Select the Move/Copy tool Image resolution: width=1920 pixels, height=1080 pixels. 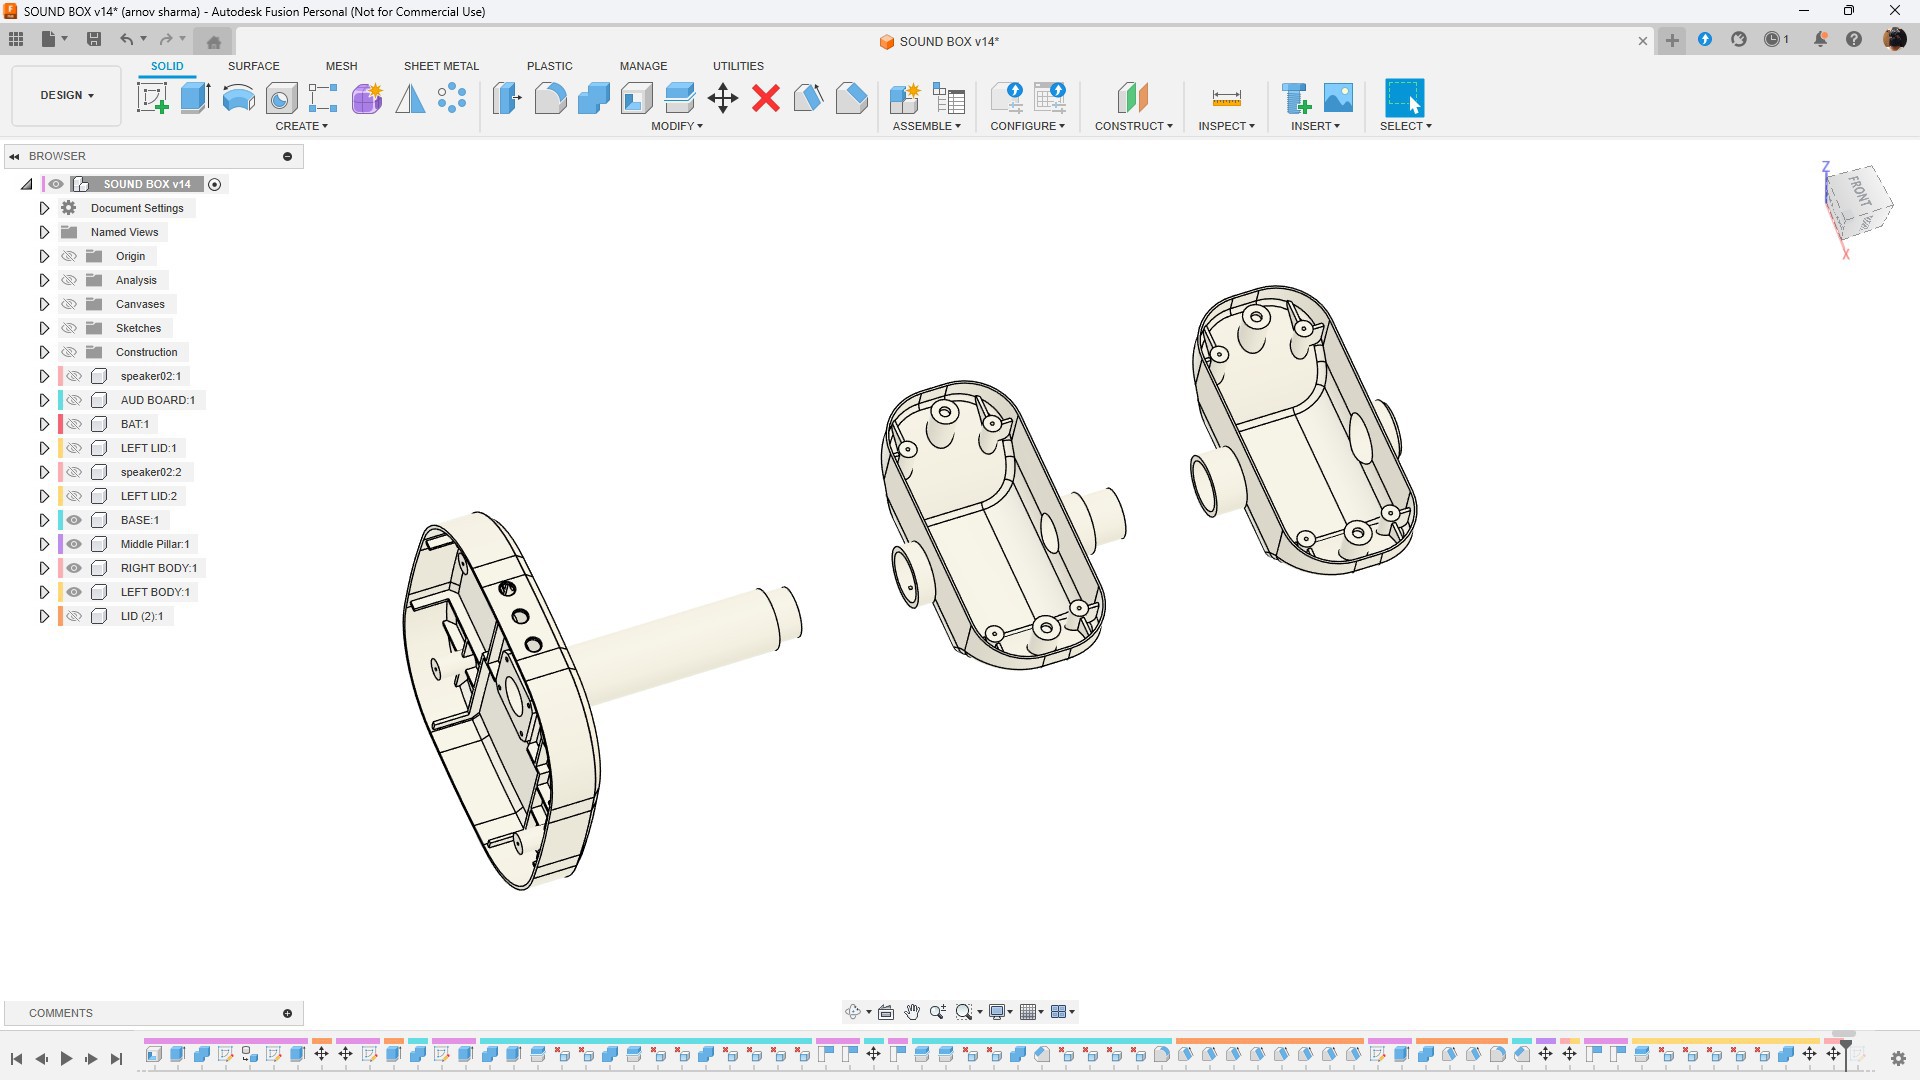click(722, 98)
